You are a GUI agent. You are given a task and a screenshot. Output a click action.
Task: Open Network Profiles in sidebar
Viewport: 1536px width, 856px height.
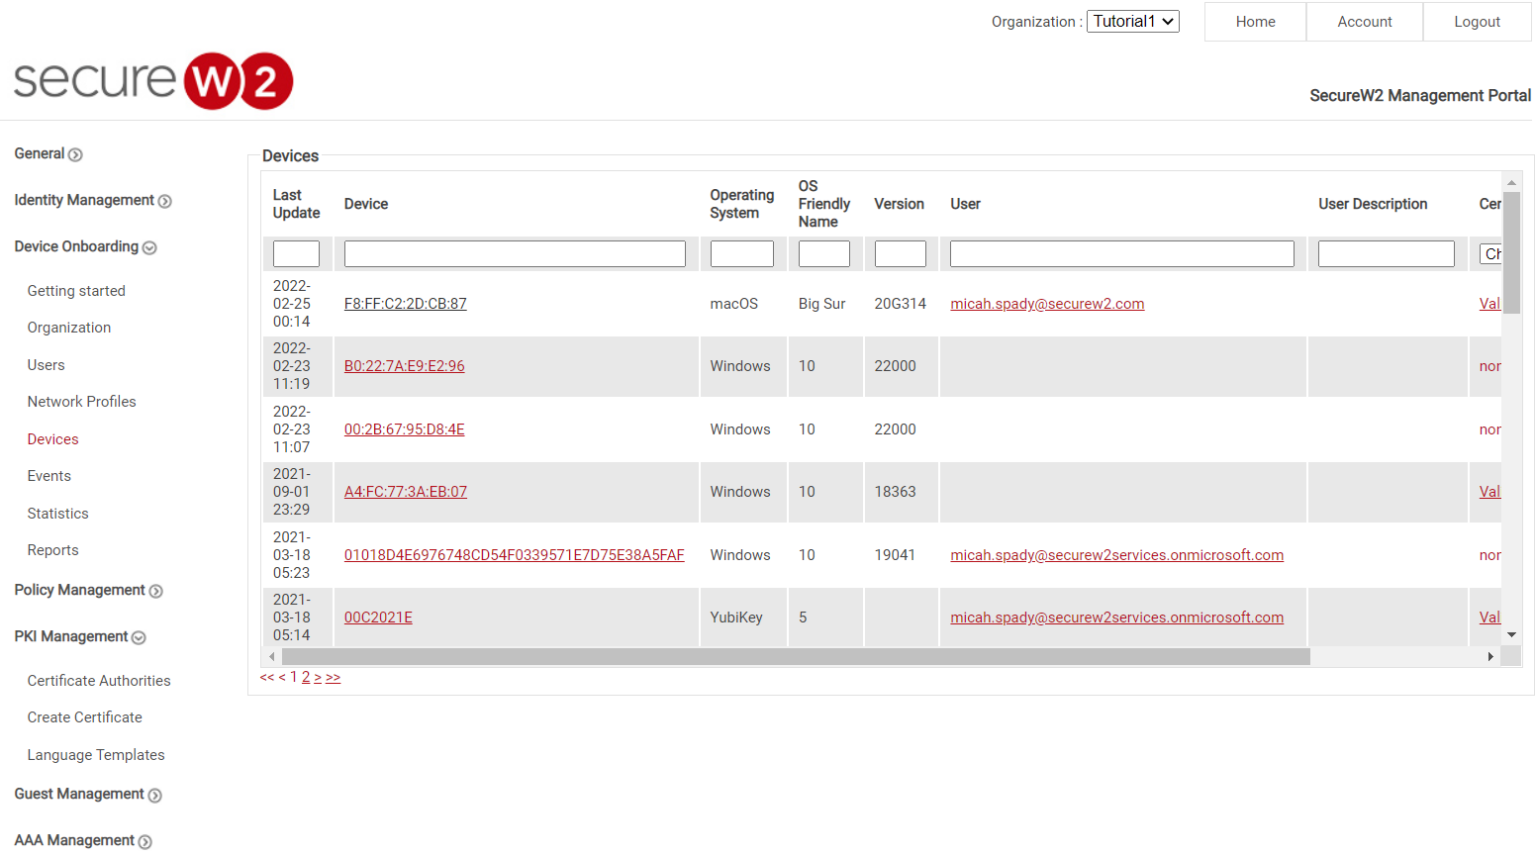pos(81,402)
